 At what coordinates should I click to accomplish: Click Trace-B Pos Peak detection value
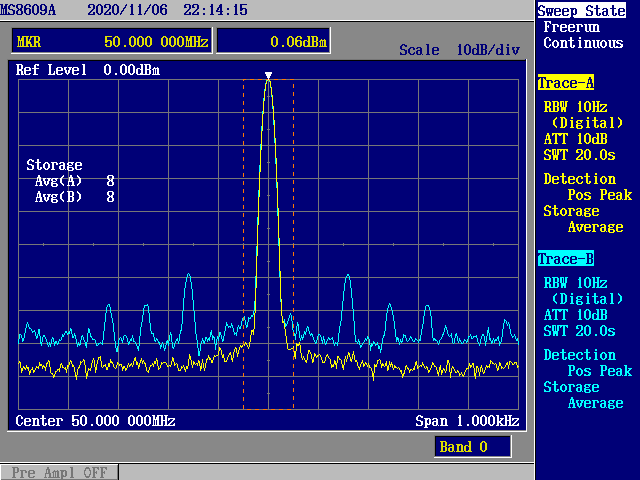coord(600,371)
